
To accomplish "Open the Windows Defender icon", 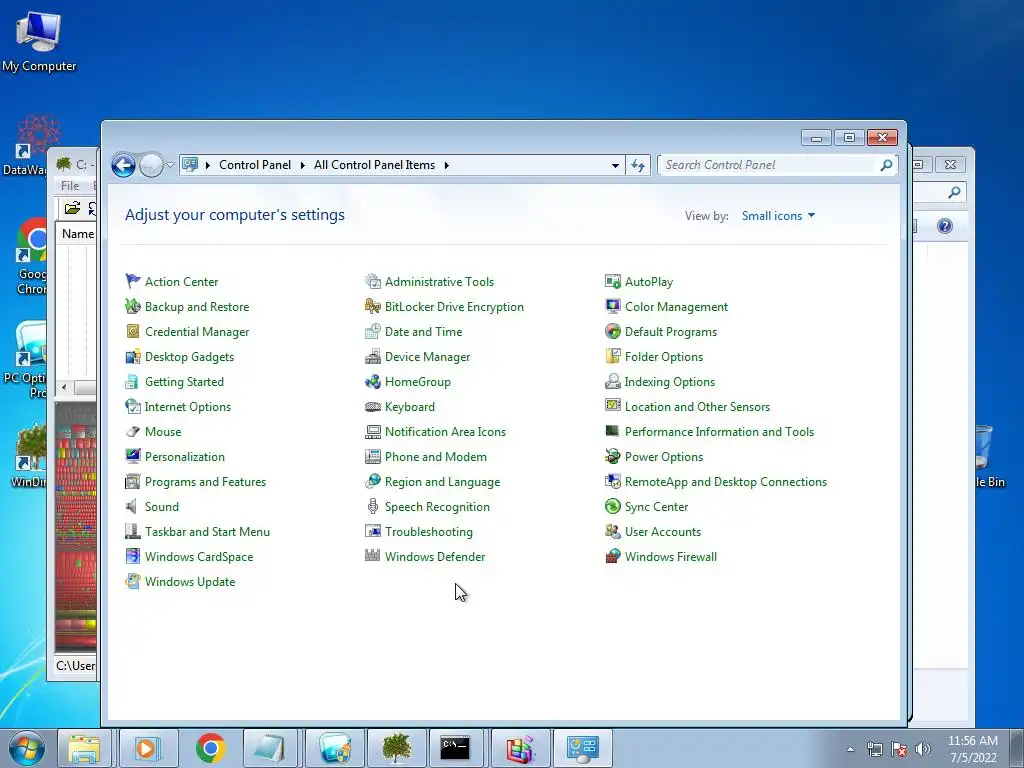I will (x=373, y=556).
